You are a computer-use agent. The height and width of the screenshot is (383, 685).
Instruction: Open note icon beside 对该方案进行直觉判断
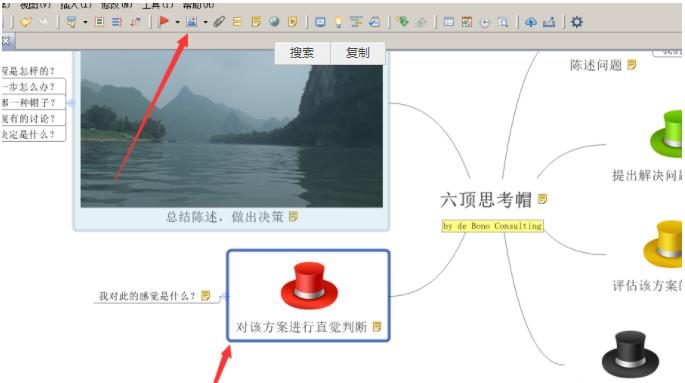click(x=377, y=327)
